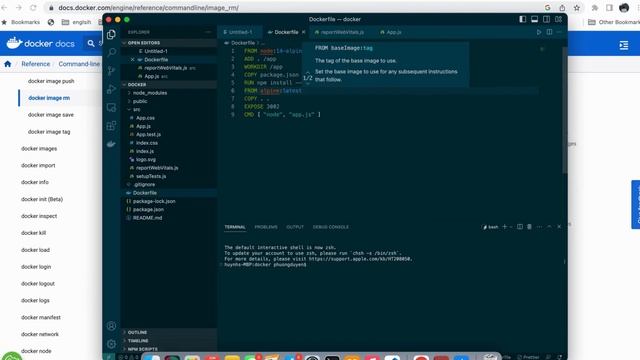This screenshot has width=640, height=360.
Task: Open Manage gear menu in VS Code
Action: coord(111,344)
